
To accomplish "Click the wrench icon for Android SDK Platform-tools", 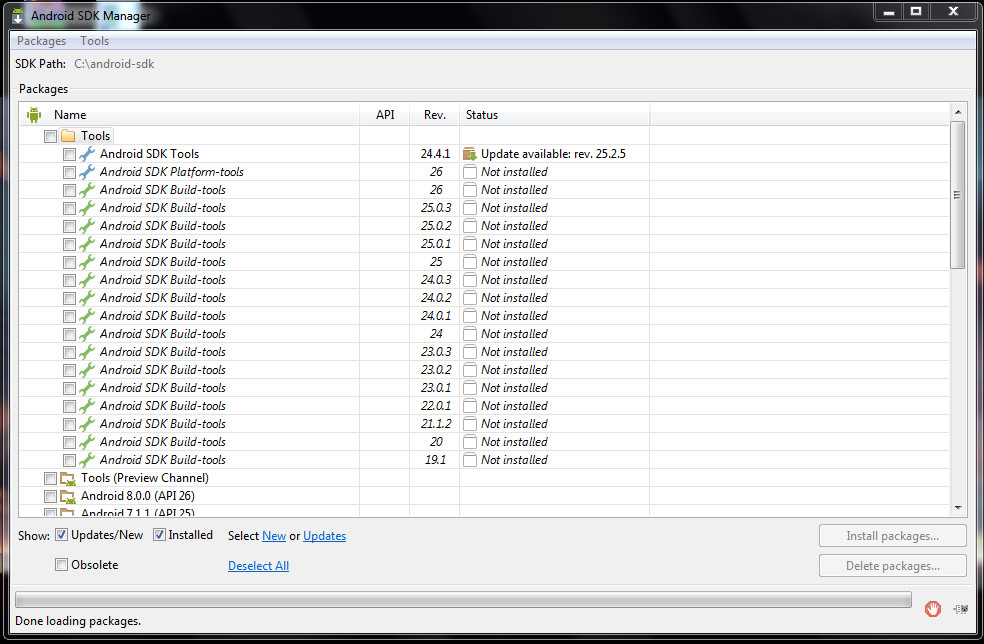I will tap(87, 172).
